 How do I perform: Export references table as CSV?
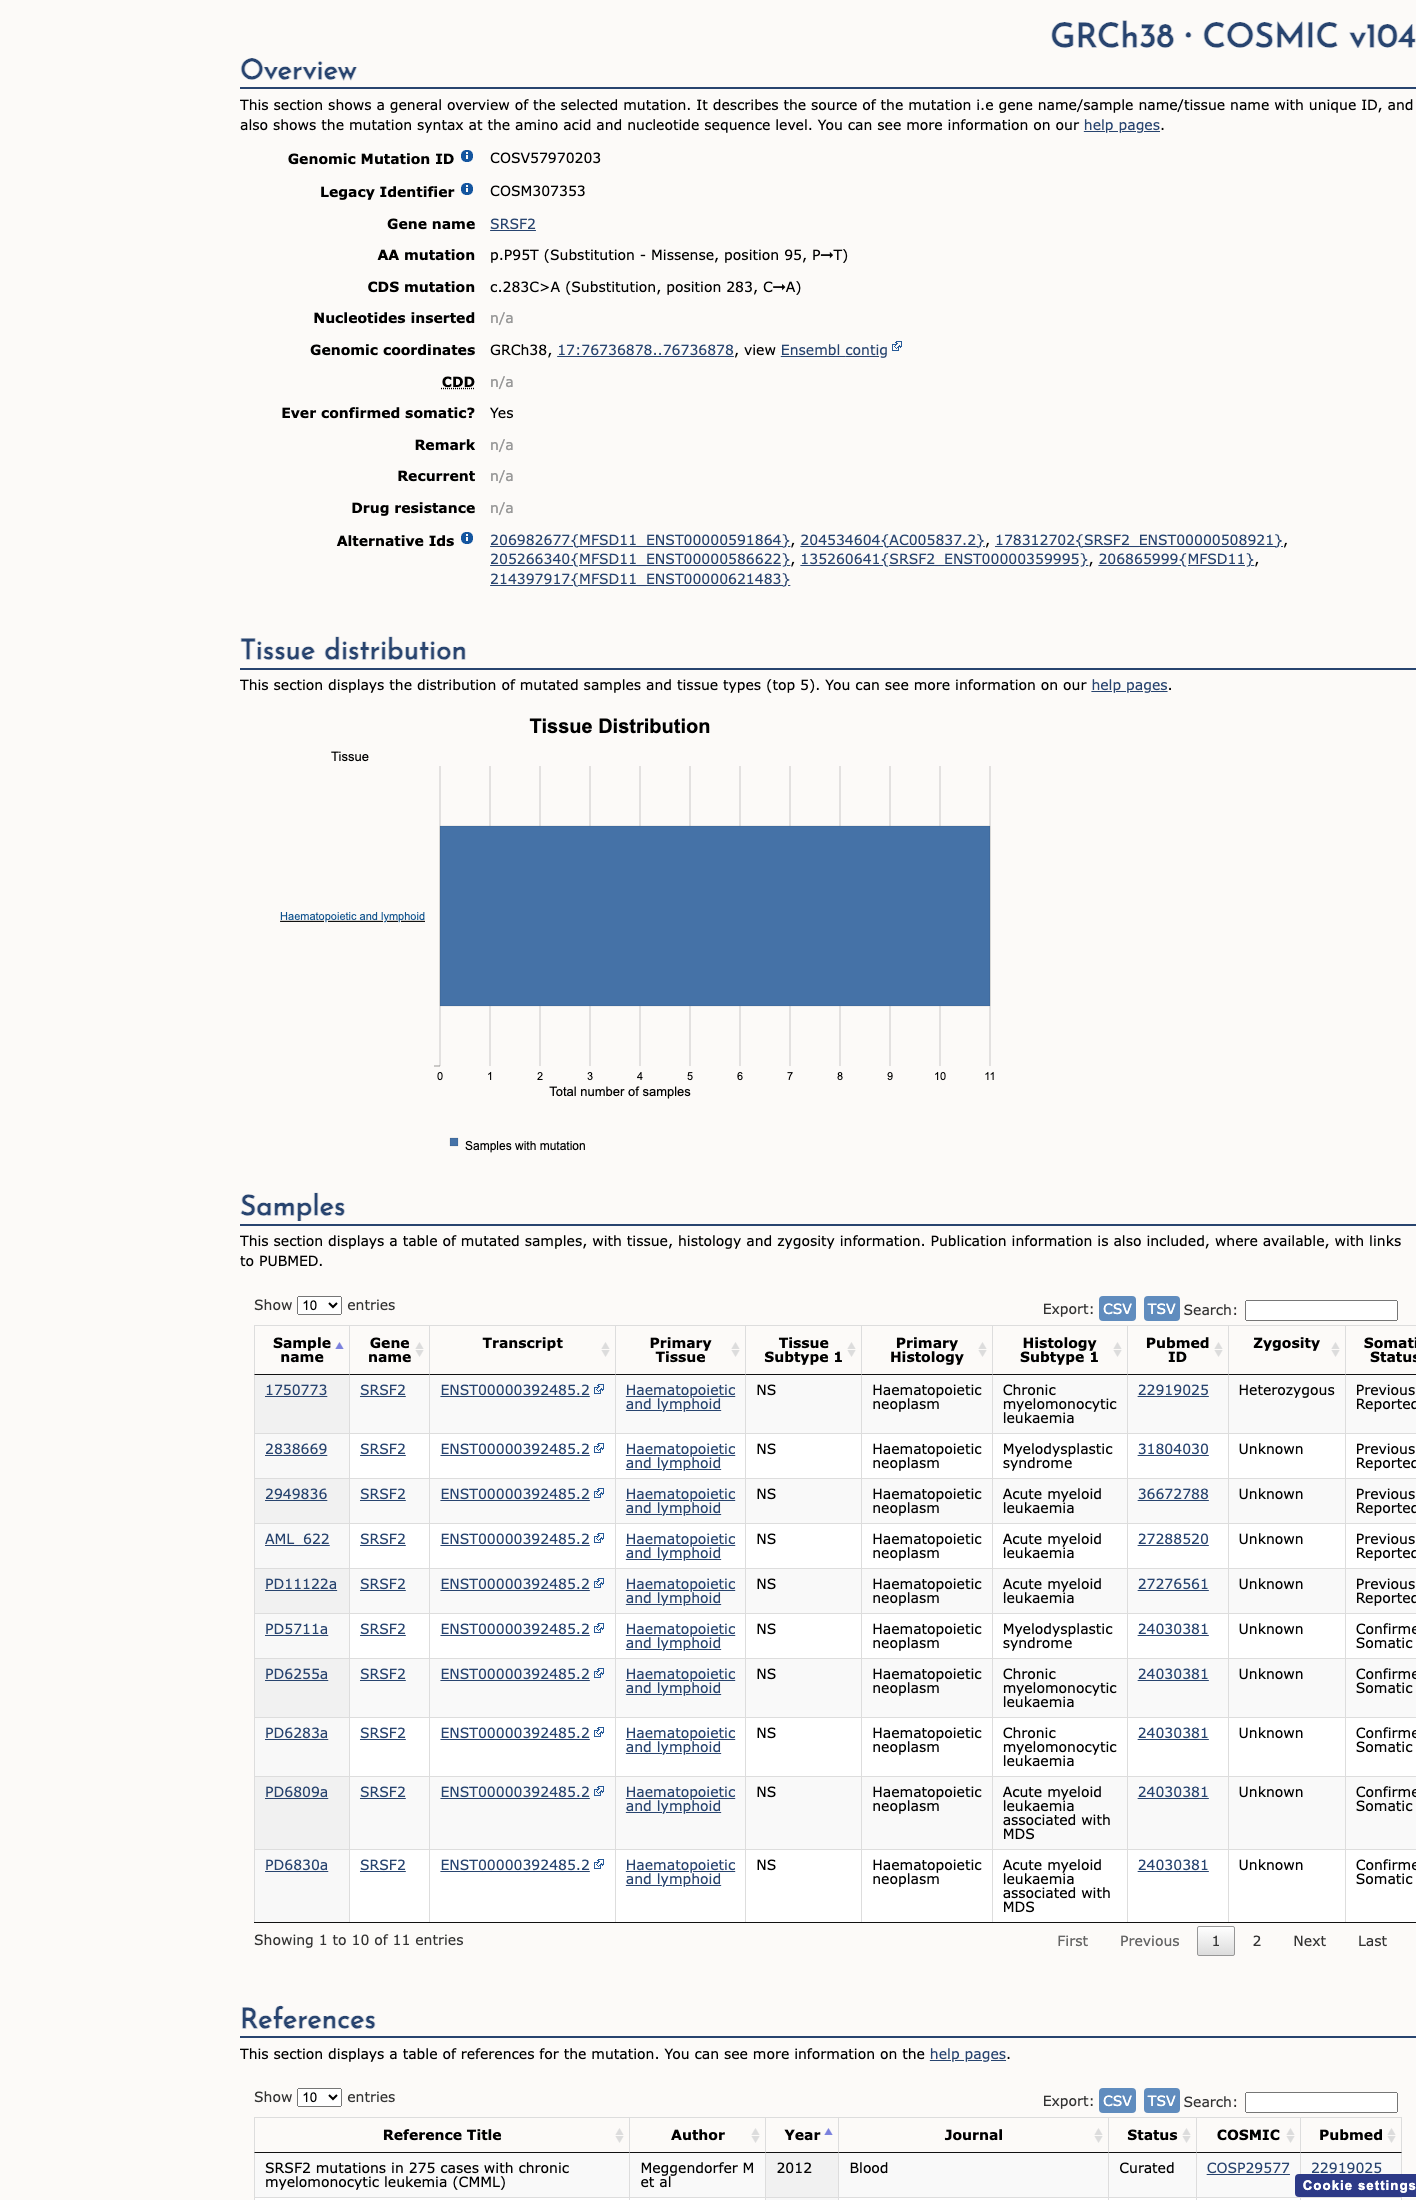(x=1117, y=2101)
